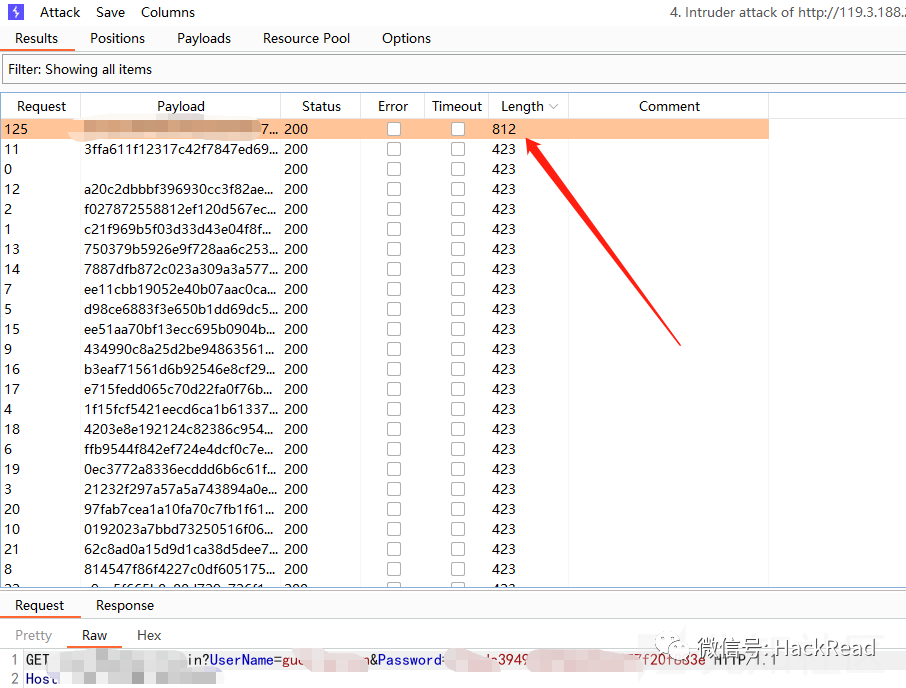Toggle the Length column sort arrow
This screenshot has width=906, height=688.
554,107
